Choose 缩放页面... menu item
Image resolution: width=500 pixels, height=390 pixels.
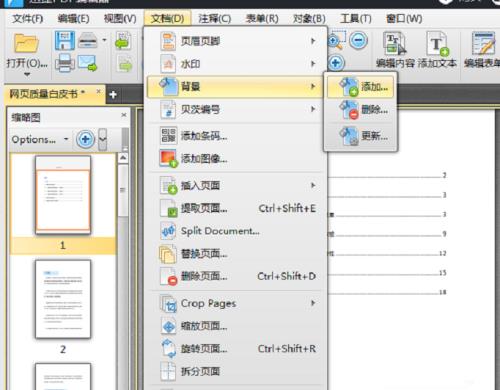point(236,326)
